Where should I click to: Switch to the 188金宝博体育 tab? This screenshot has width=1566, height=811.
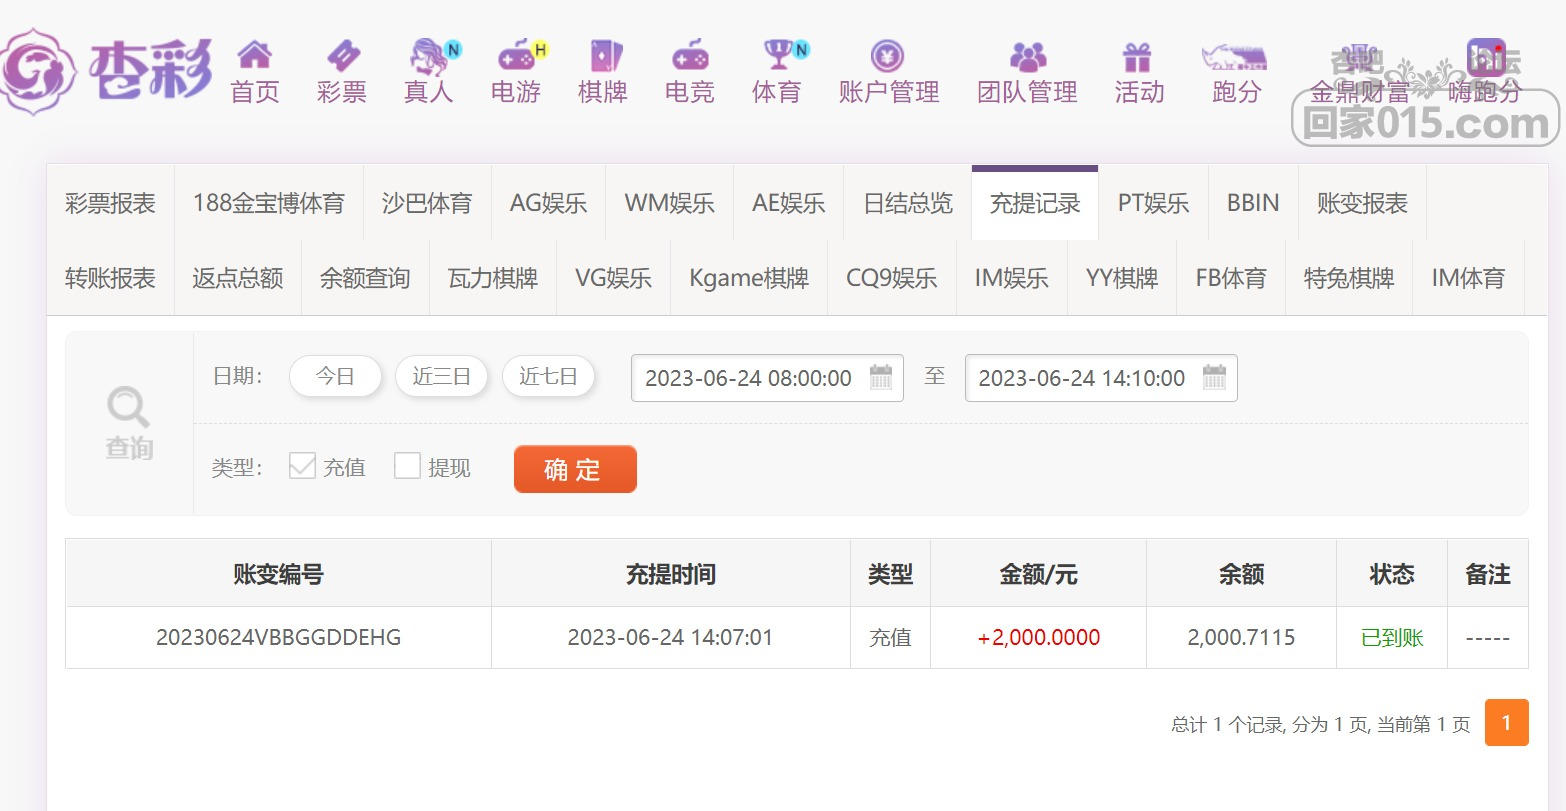point(268,204)
